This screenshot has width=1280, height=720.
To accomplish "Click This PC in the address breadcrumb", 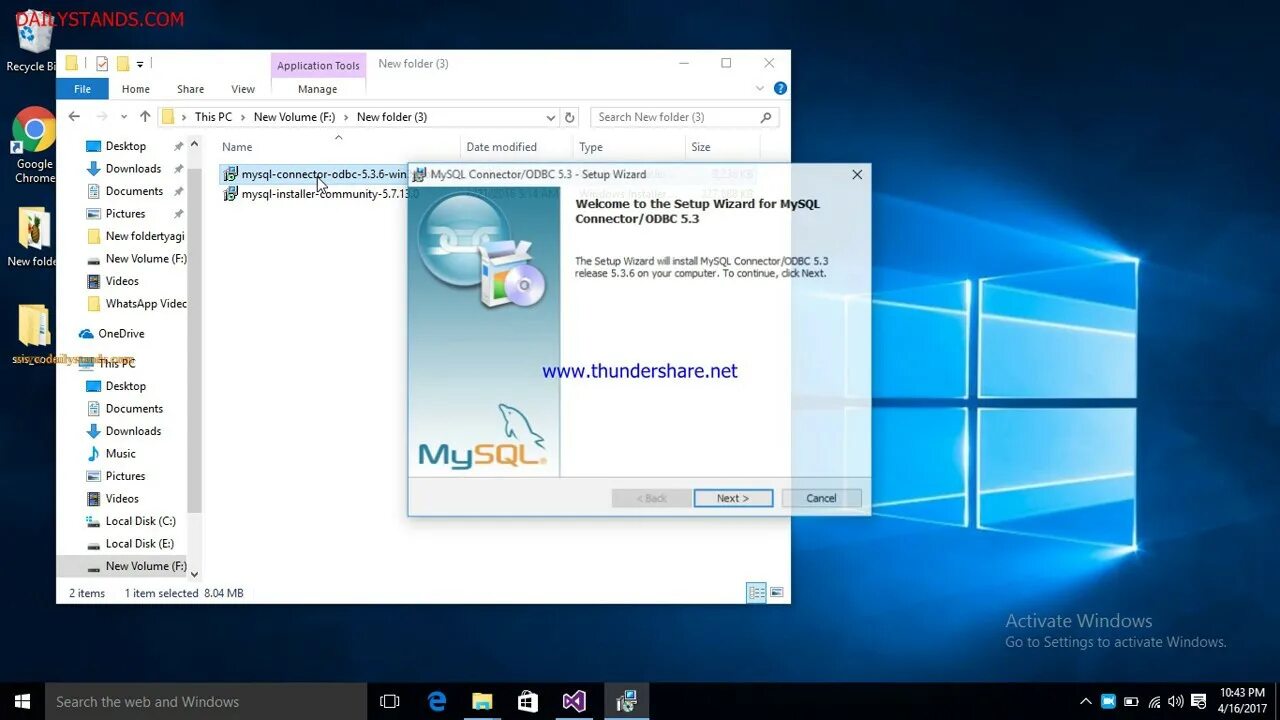I will 213,117.
